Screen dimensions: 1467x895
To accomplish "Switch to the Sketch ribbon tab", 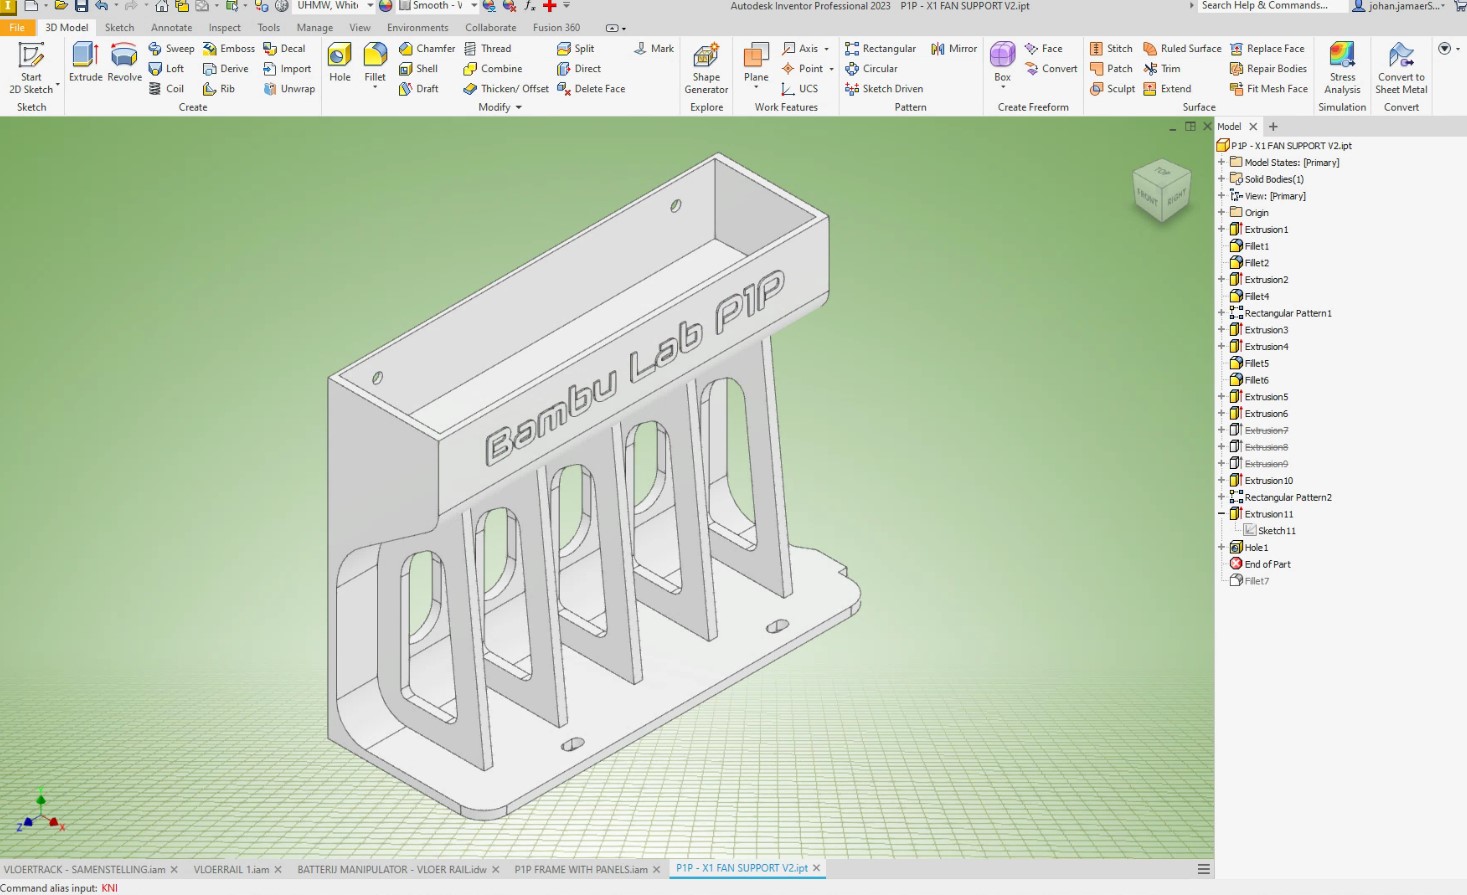I will (119, 27).
